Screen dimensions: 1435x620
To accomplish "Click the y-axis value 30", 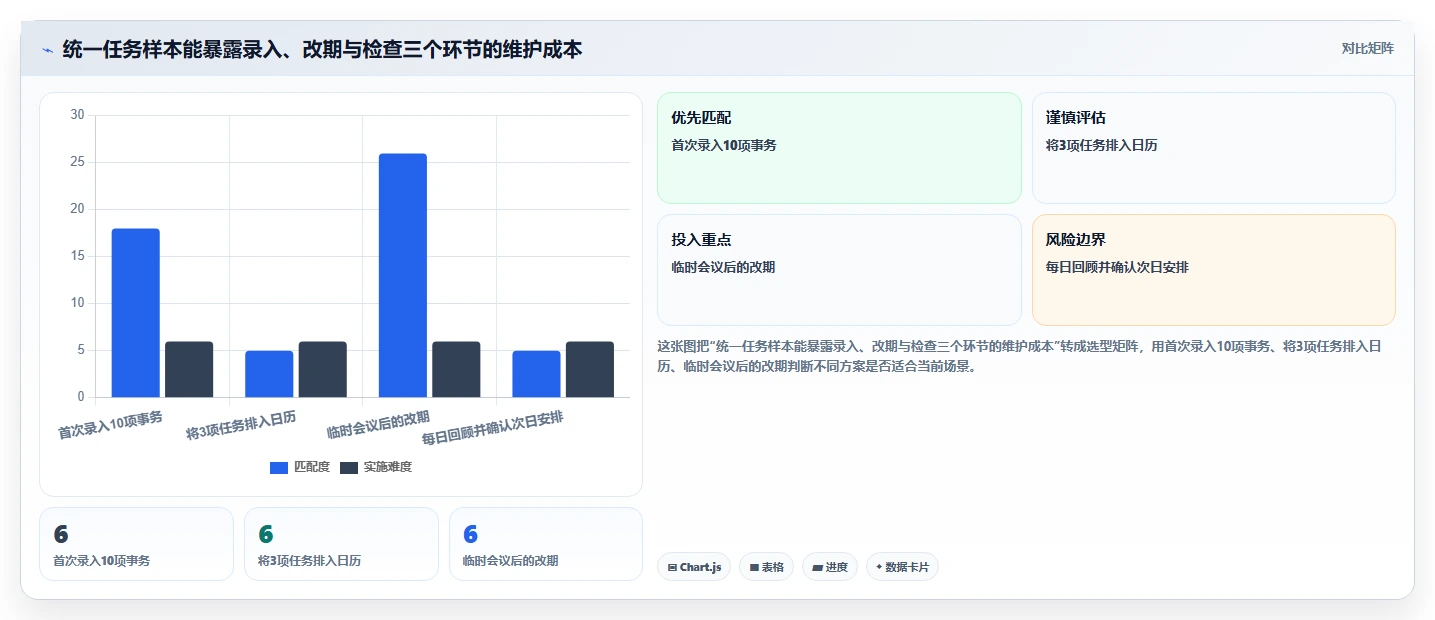I will pos(78,115).
